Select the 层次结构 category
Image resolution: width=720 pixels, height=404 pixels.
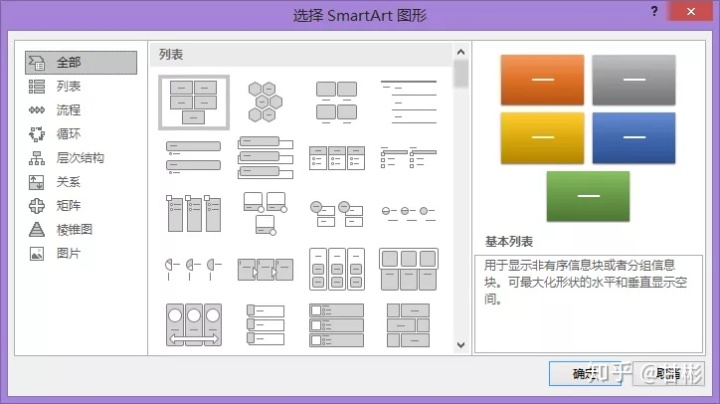(81, 158)
